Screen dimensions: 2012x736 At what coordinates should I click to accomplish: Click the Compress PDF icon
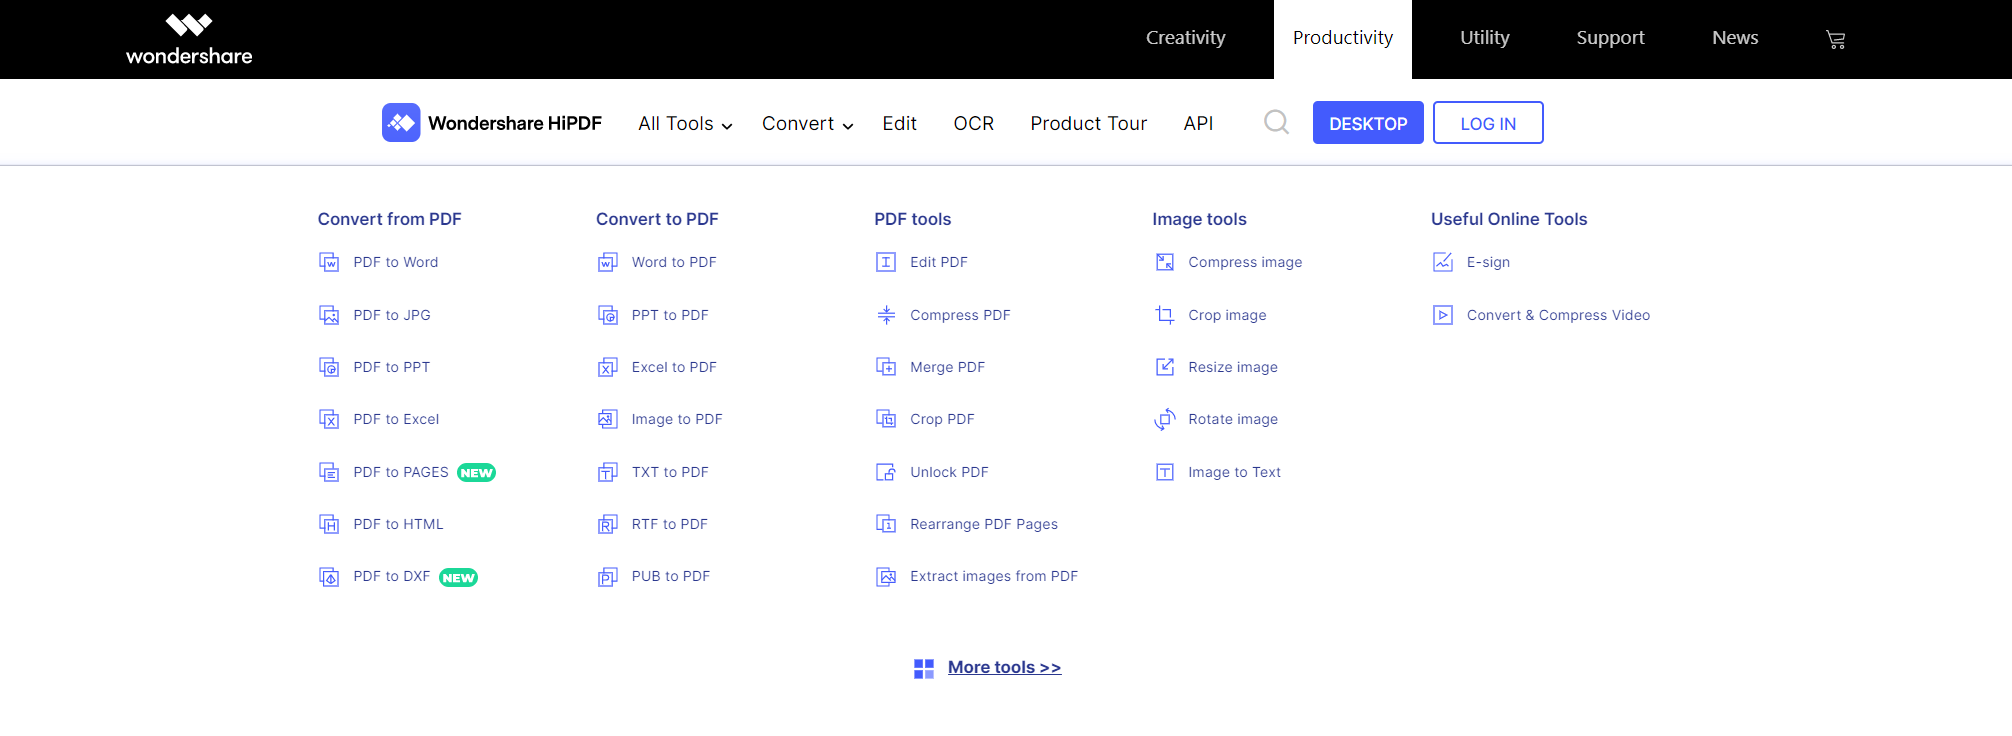click(x=886, y=315)
